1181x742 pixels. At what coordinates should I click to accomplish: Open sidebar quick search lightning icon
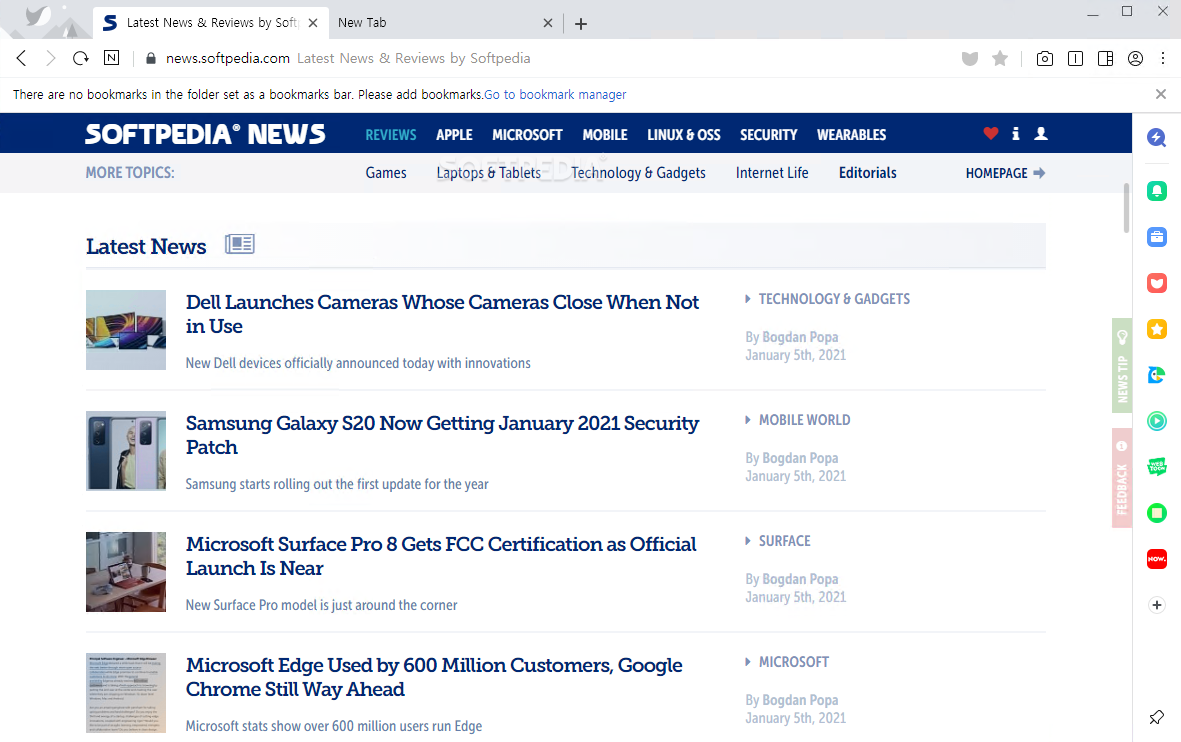click(1157, 137)
